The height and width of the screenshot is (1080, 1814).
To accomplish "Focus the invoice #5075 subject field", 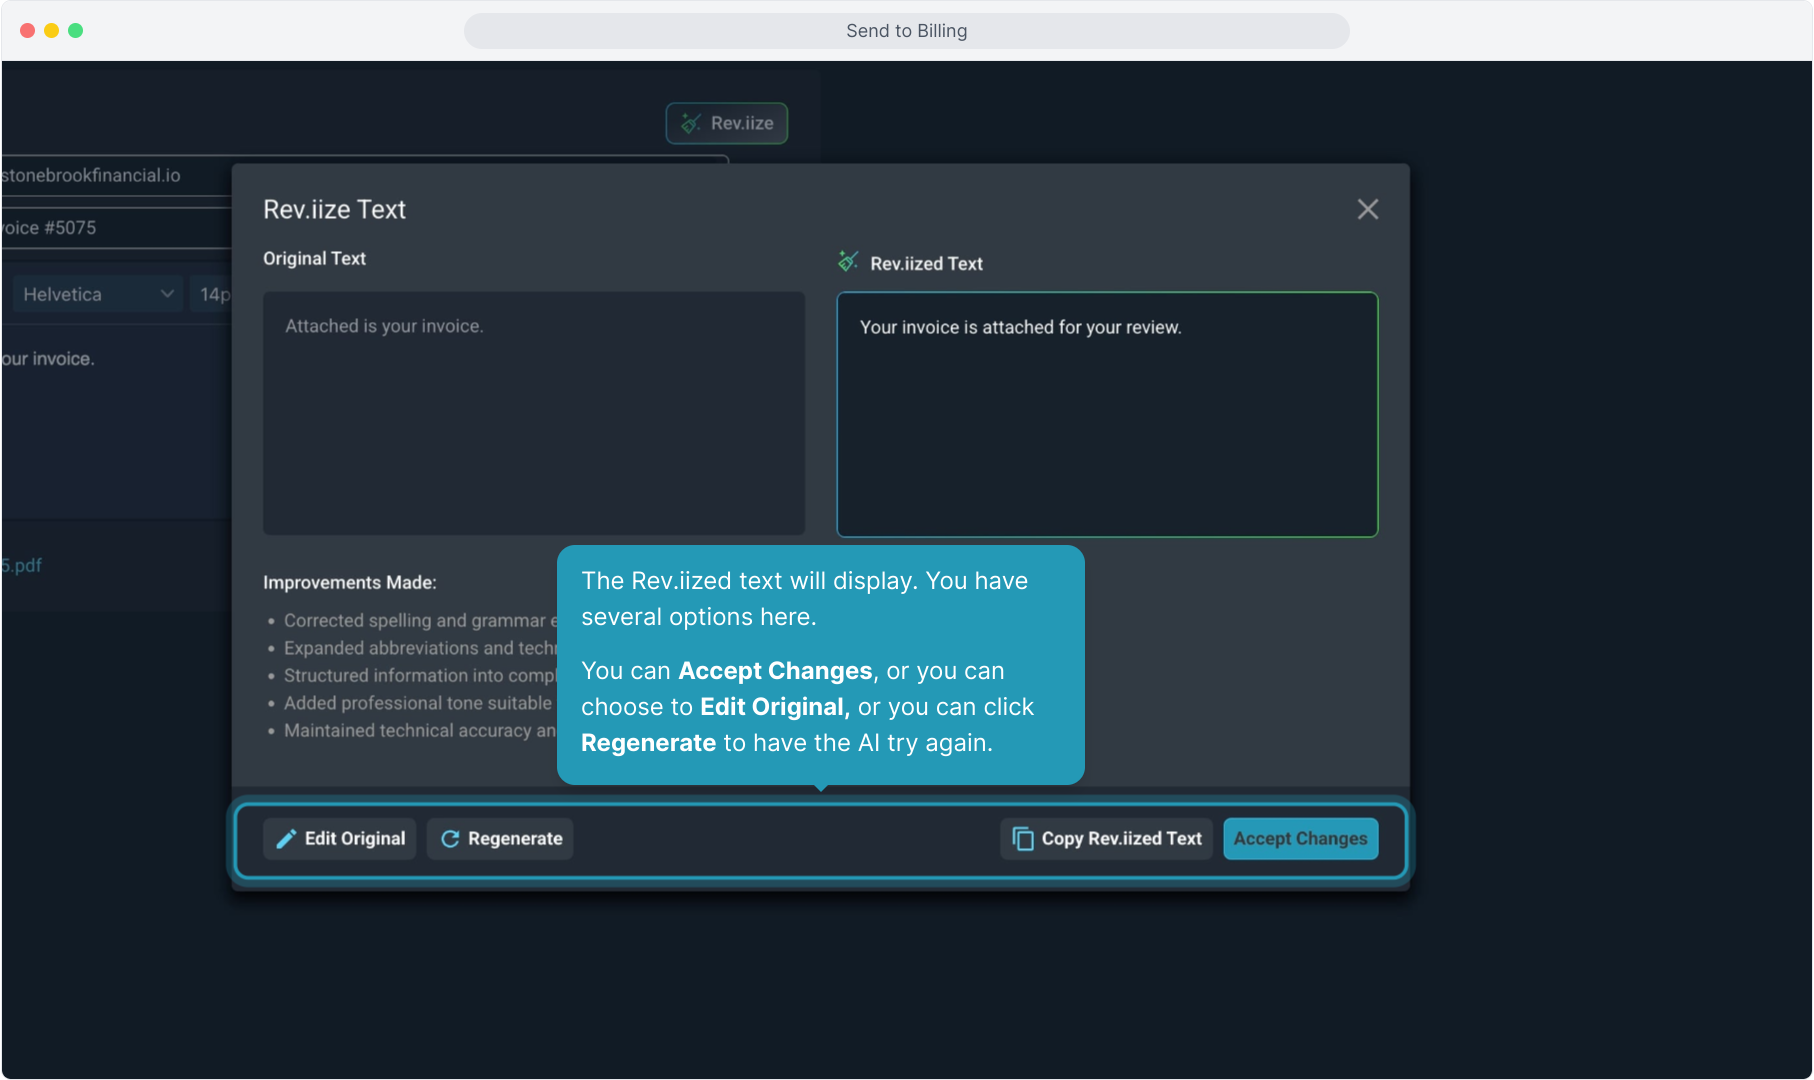I will [x=110, y=228].
